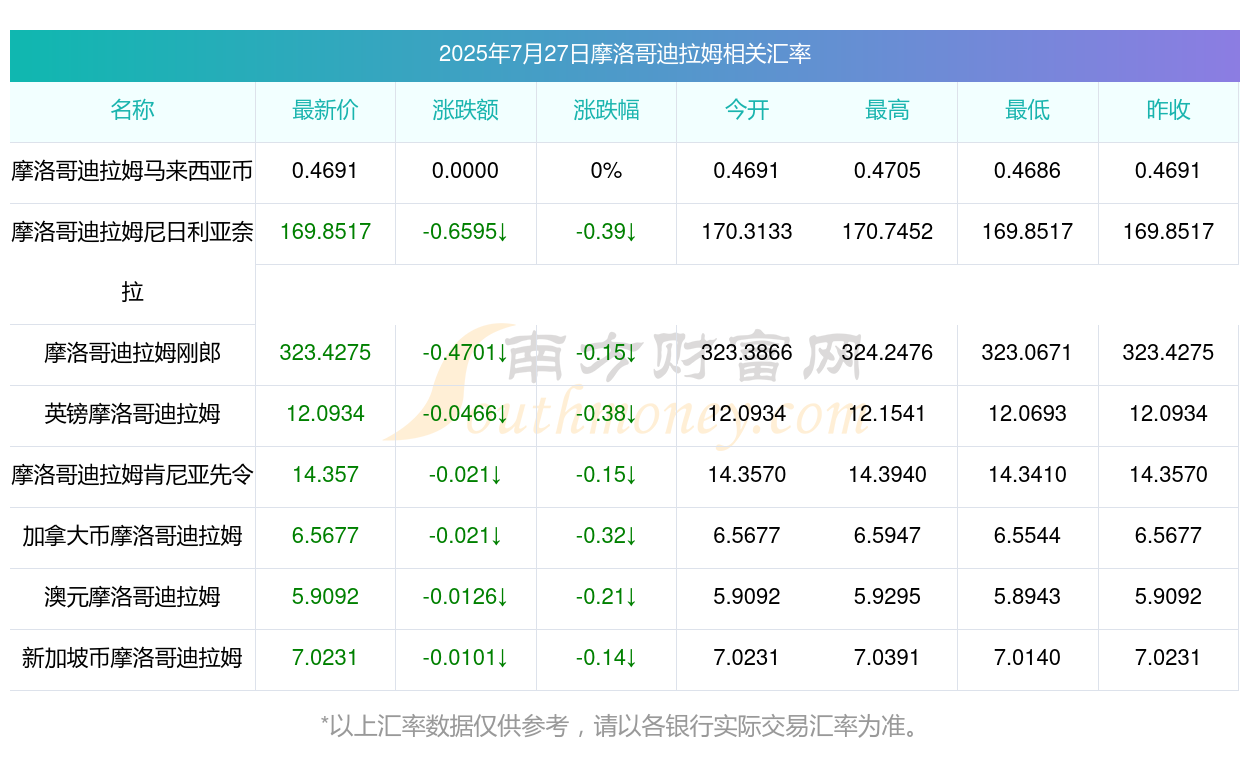
Task: Click the 涨跌额 column header
Action: [x=466, y=111]
